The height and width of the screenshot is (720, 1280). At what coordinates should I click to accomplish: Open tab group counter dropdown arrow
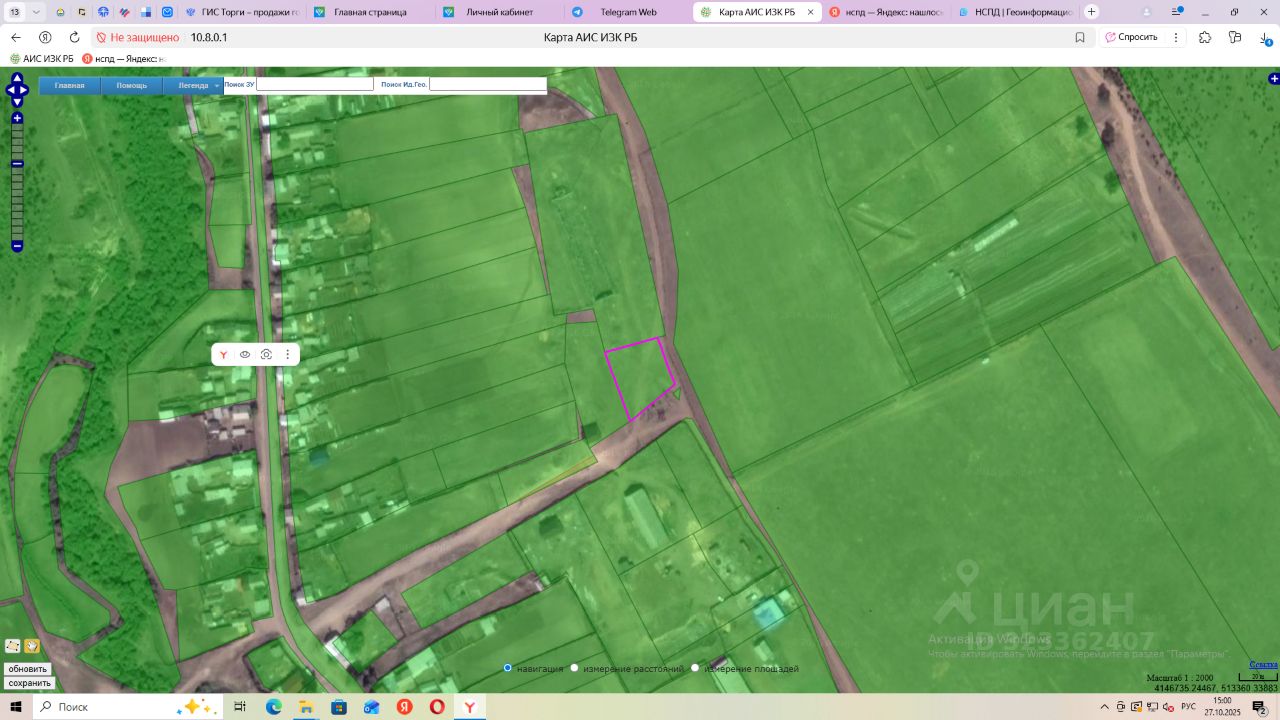point(37,12)
